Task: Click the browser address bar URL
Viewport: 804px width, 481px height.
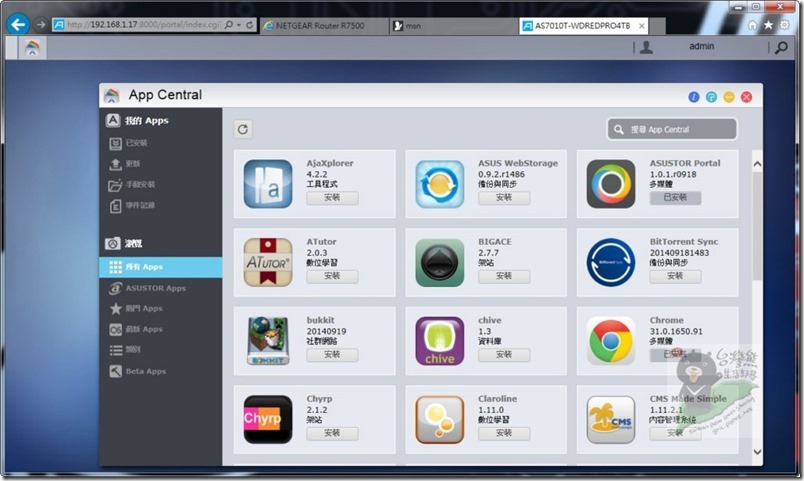Action: pyautogui.click(x=144, y=25)
